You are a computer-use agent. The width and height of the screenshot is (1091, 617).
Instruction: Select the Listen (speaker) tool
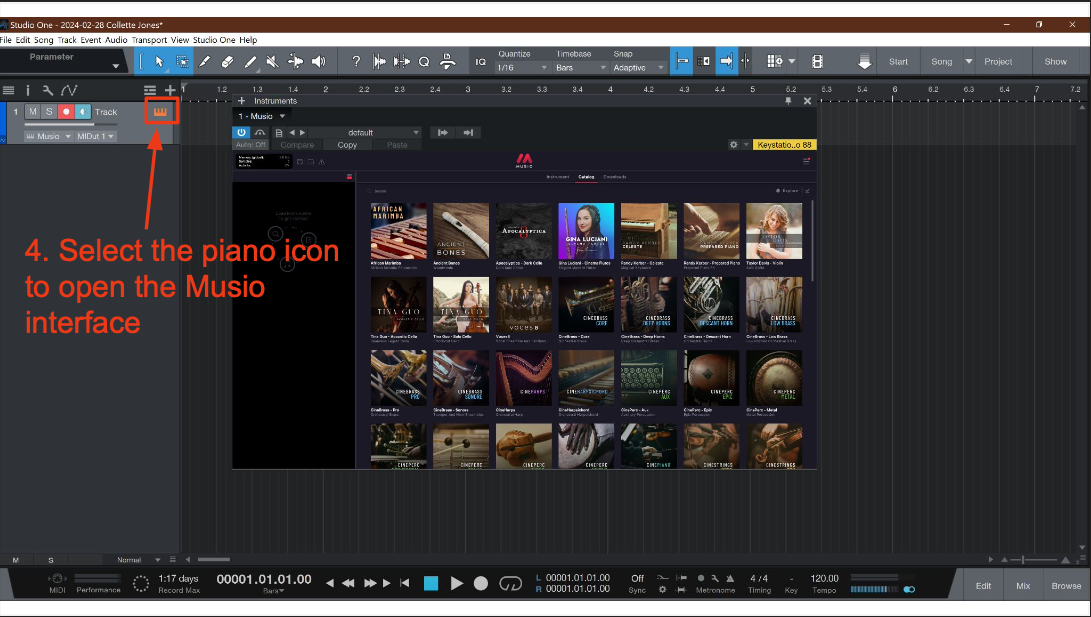(319, 62)
